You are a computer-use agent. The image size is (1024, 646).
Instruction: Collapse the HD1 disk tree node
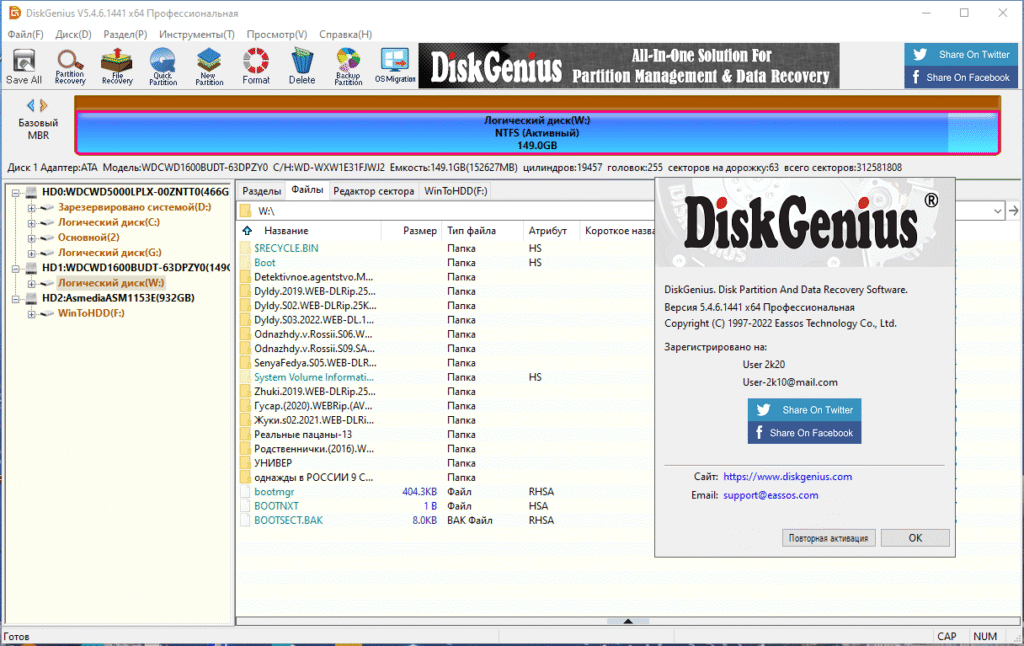16,268
